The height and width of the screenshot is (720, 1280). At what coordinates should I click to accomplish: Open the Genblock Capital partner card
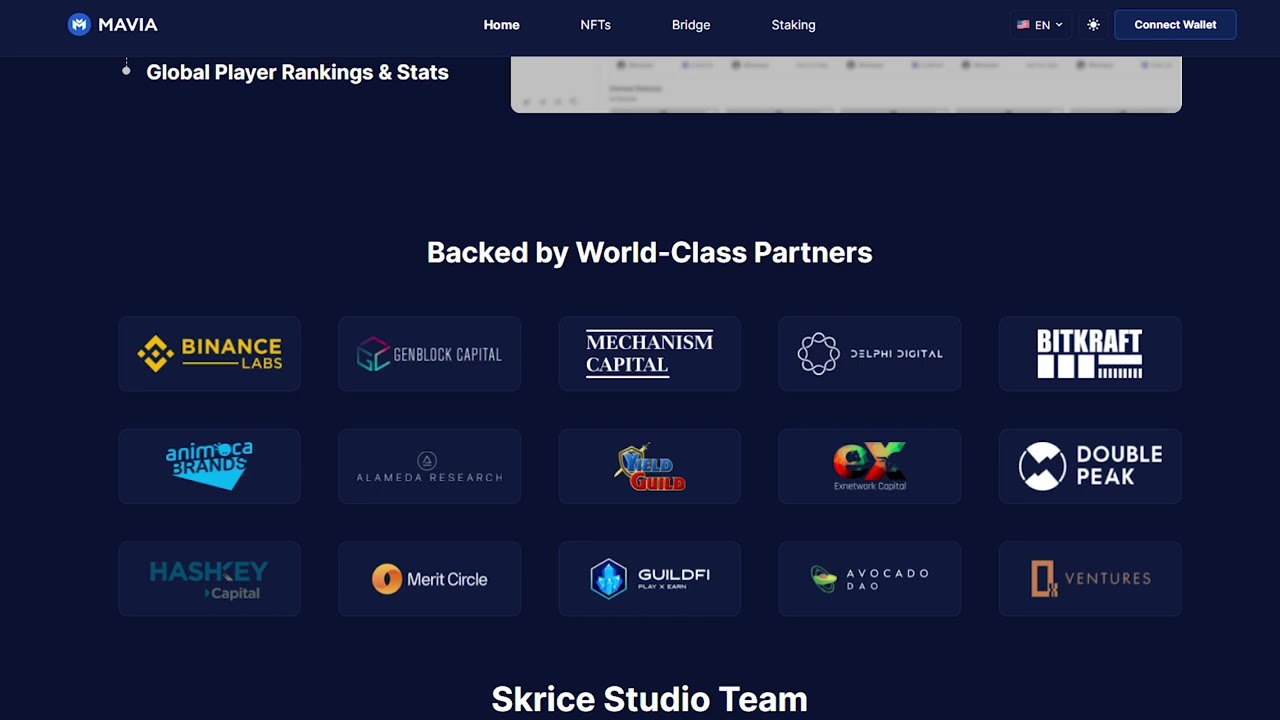(429, 354)
